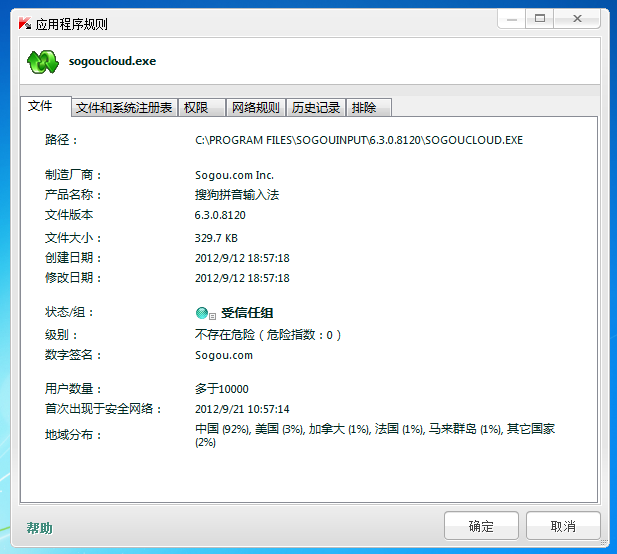
Task: Close the 应用程序规则 dialog
Action: pos(577,19)
